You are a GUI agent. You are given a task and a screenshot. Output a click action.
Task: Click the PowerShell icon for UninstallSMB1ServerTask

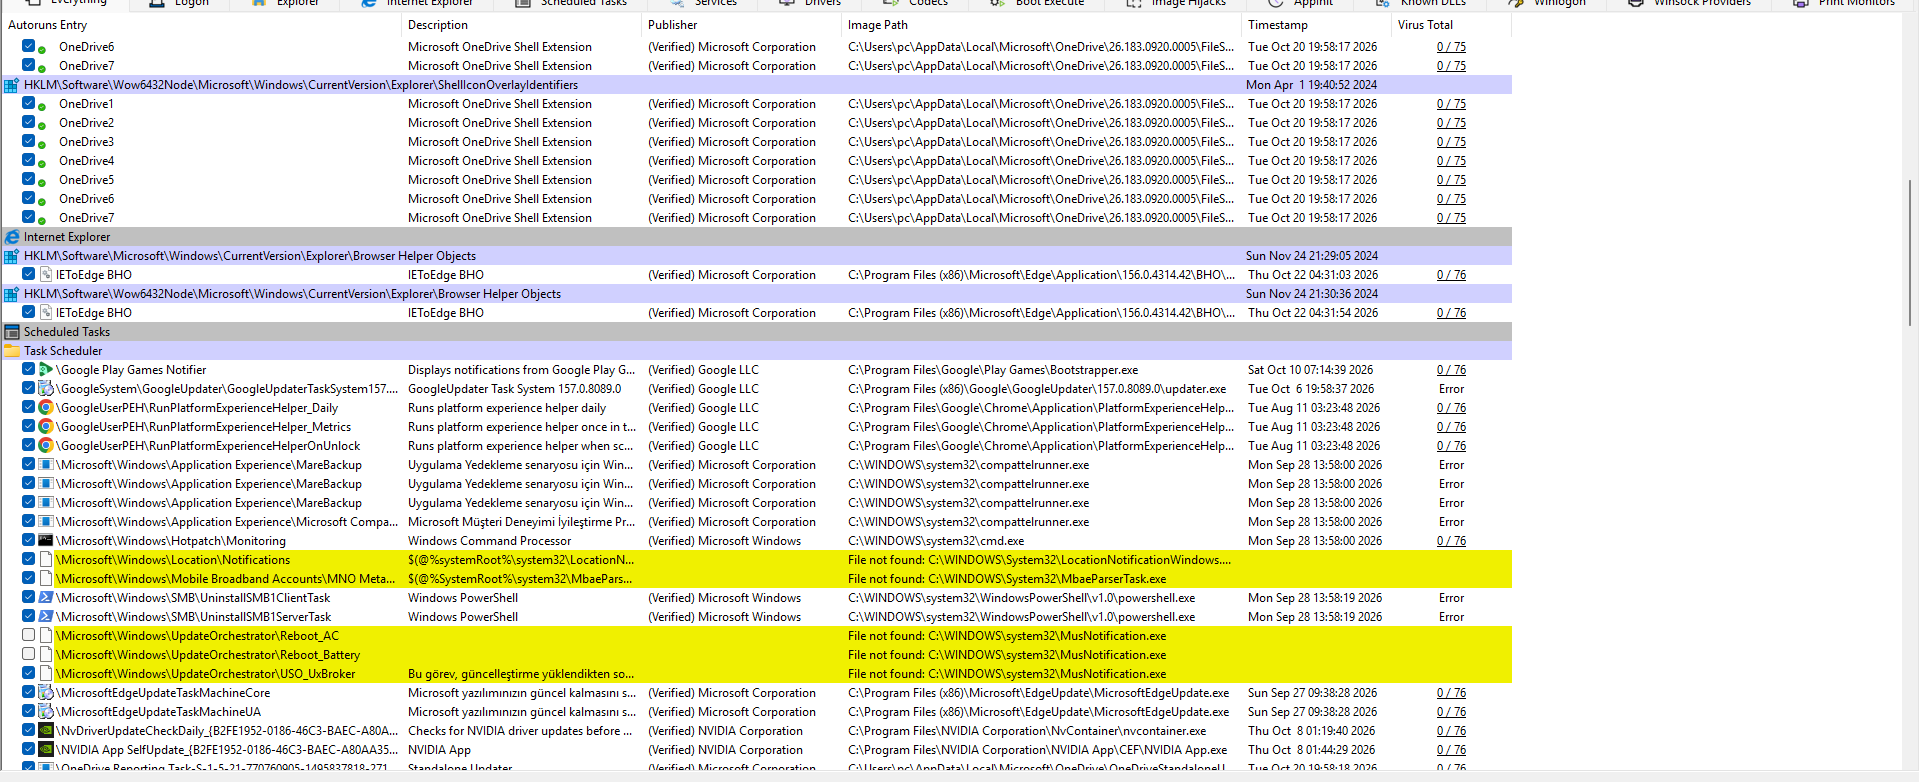(46, 617)
